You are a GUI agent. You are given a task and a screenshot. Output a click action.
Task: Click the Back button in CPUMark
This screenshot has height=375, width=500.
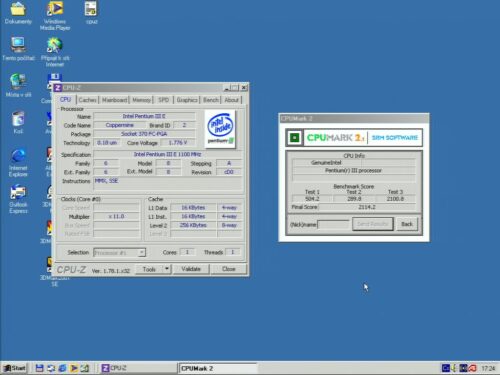407,224
